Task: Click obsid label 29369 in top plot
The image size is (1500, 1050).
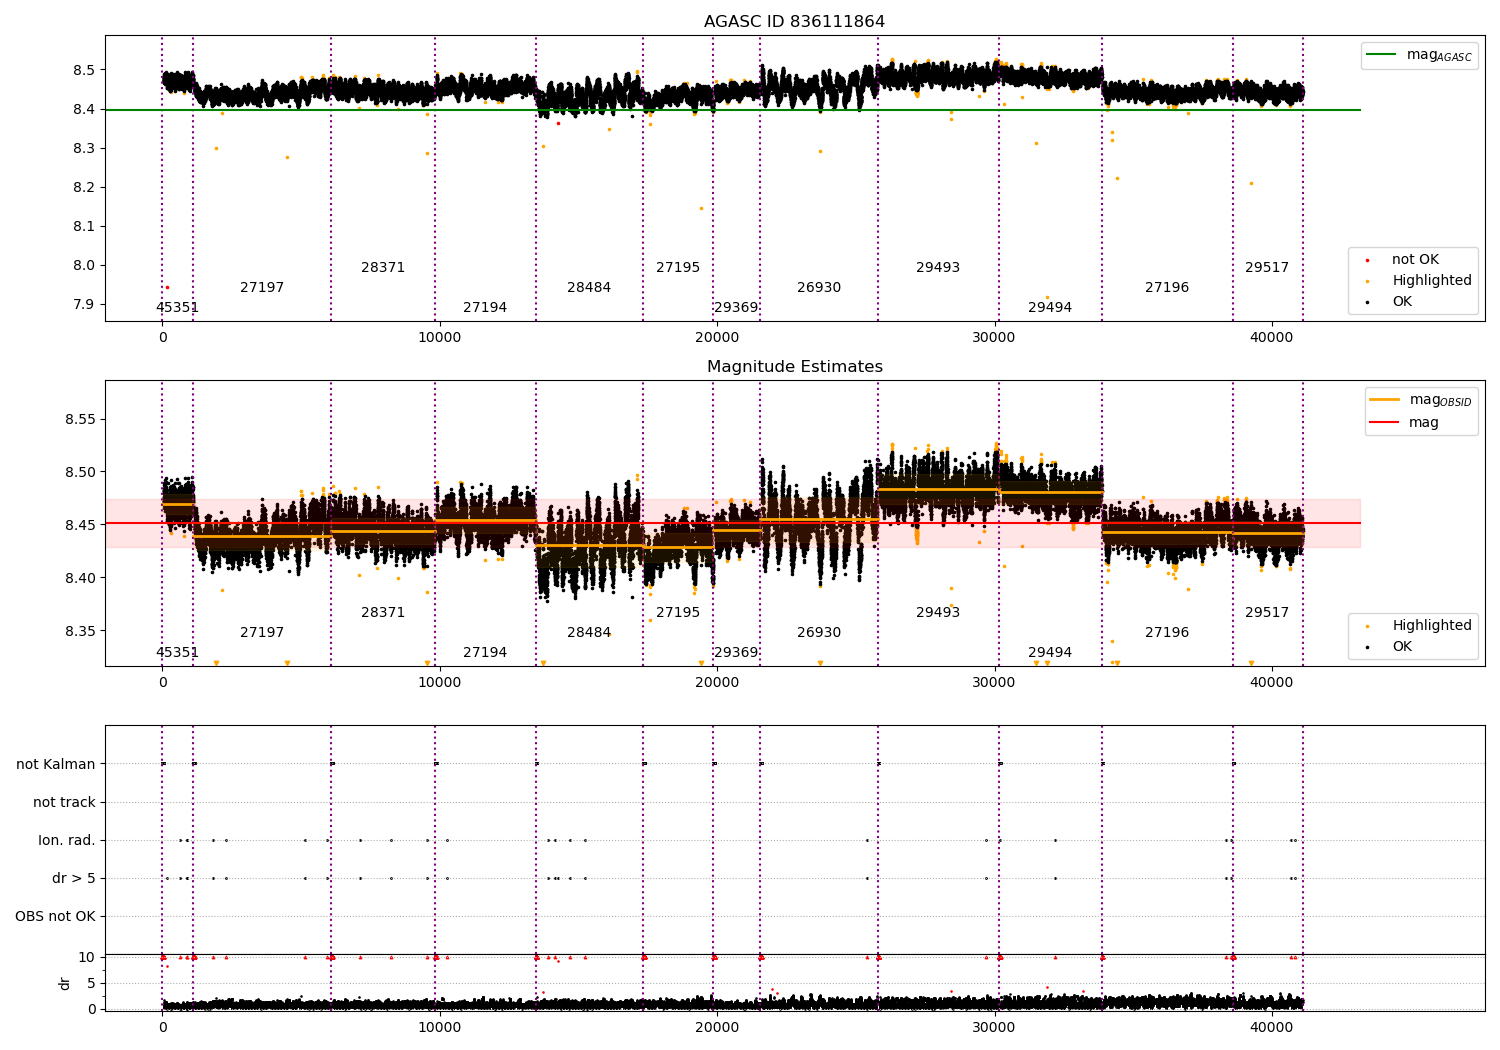Action: pyautogui.click(x=736, y=308)
